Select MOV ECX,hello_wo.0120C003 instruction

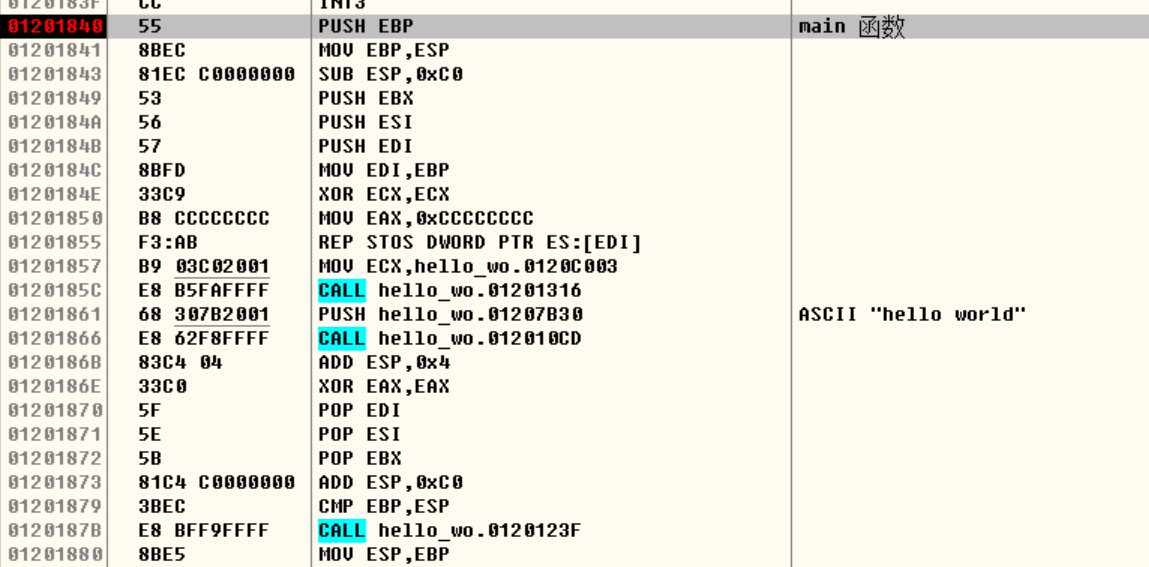[x=468, y=267]
